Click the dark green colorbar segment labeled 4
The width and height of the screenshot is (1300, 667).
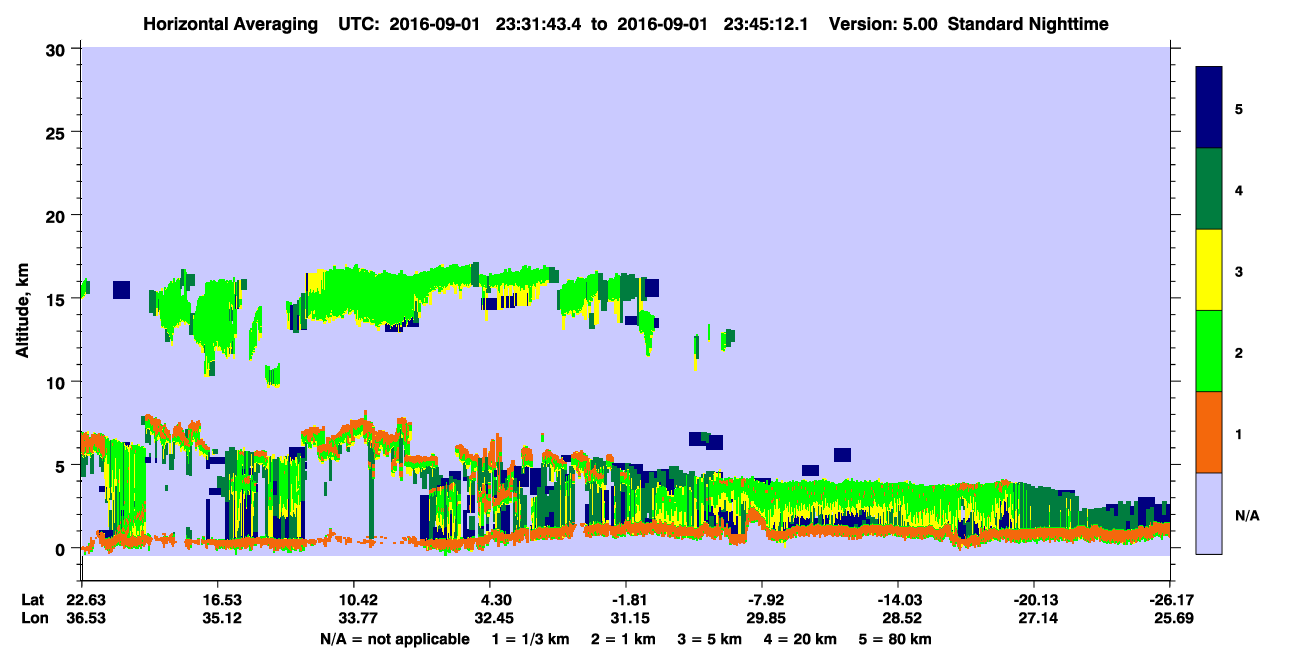pyautogui.click(x=1209, y=189)
